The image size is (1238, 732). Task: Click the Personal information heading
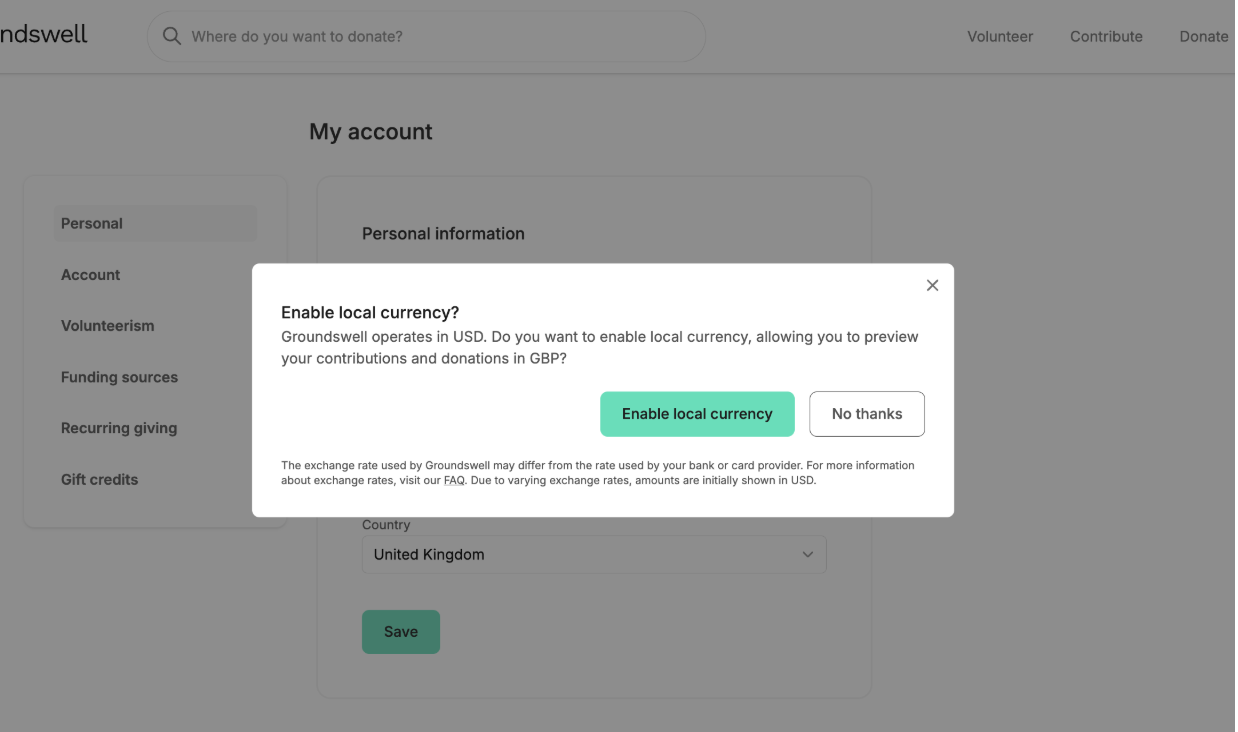(443, 233)
